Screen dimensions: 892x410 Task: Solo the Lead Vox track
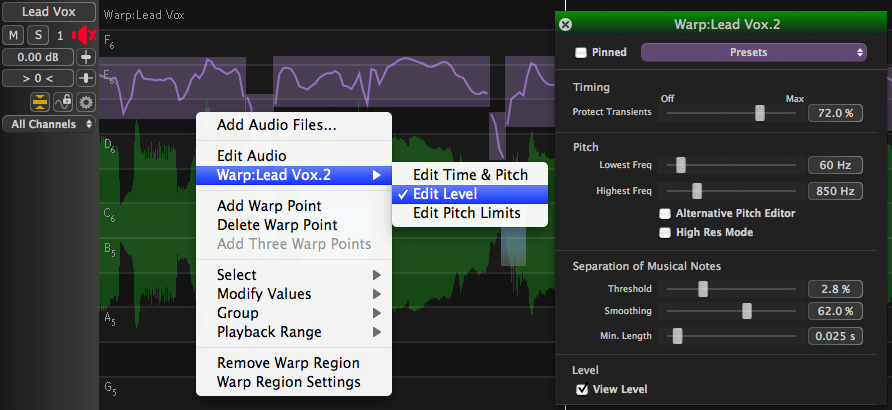coord(35,35)
